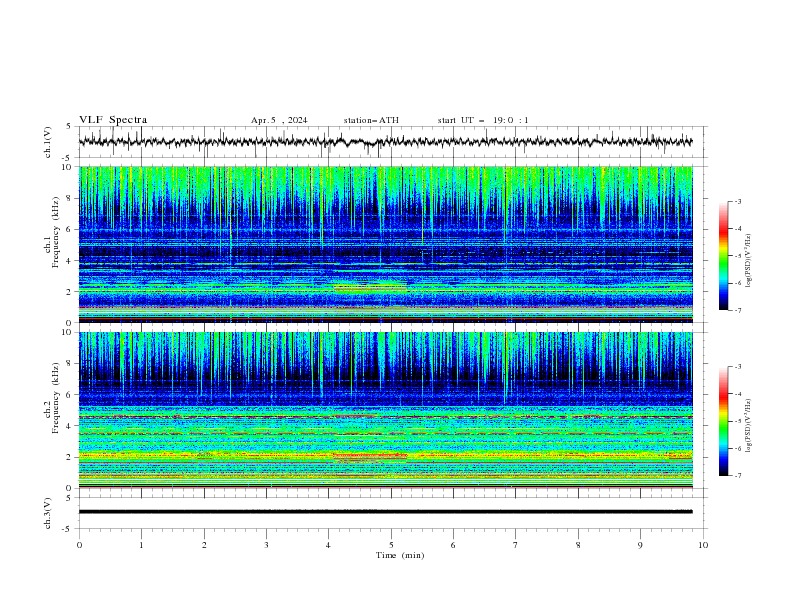Select the date 'Apr. 5, 2024'

279,120
